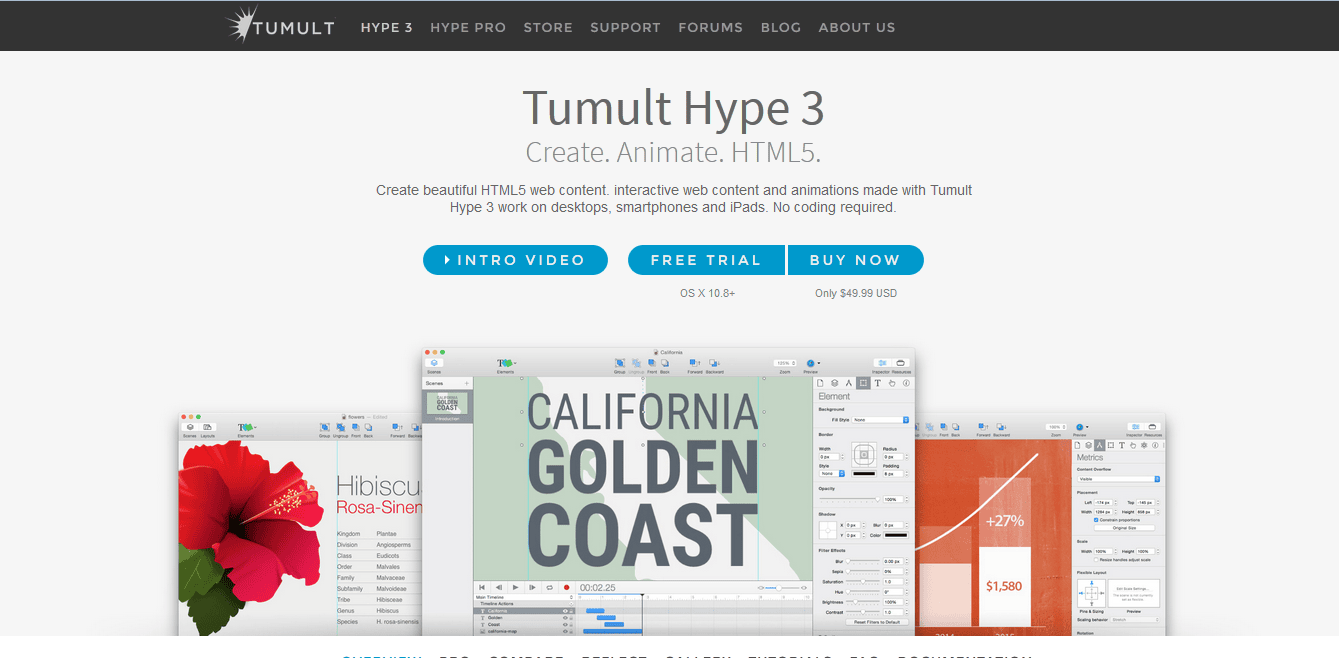Open Border Style dropdown
Viewport: 1339px width, 658px height.
831,473
